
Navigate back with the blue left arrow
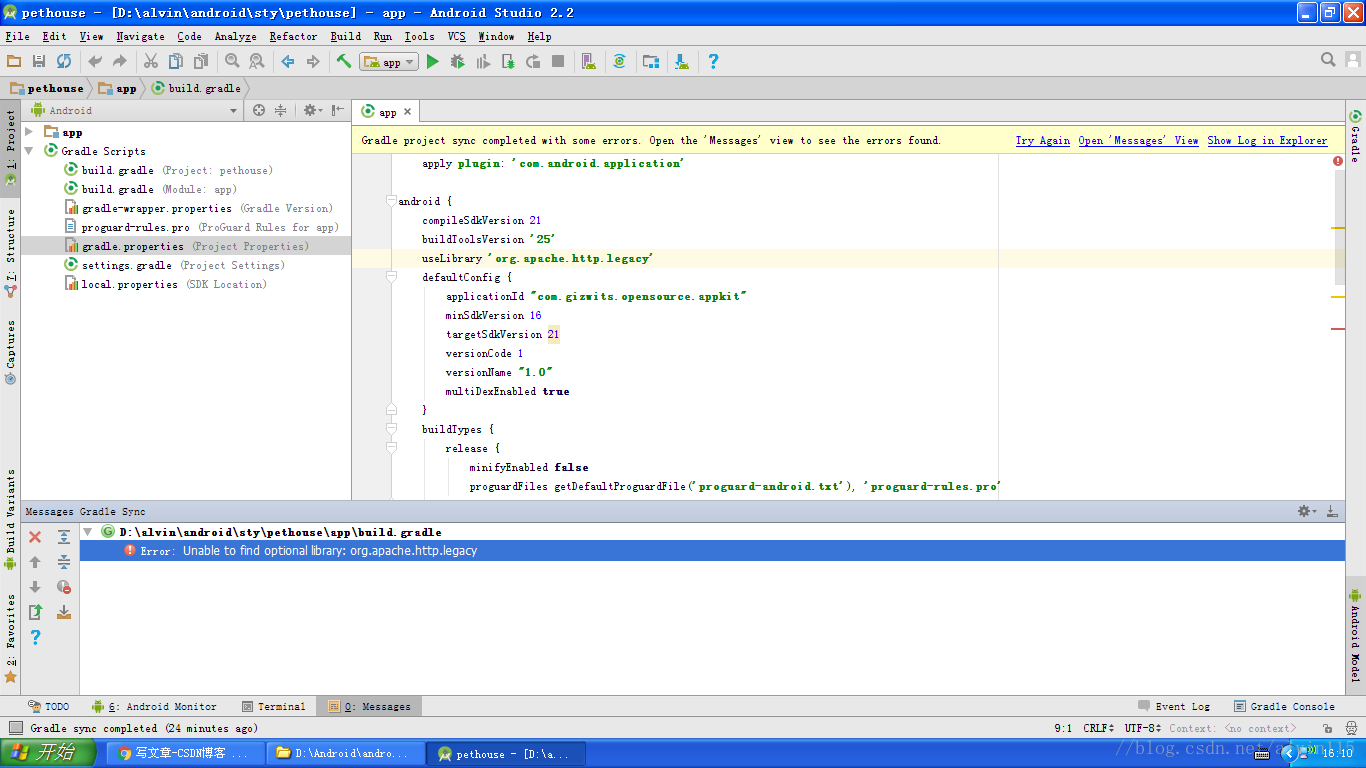click(x=288, y=61)
